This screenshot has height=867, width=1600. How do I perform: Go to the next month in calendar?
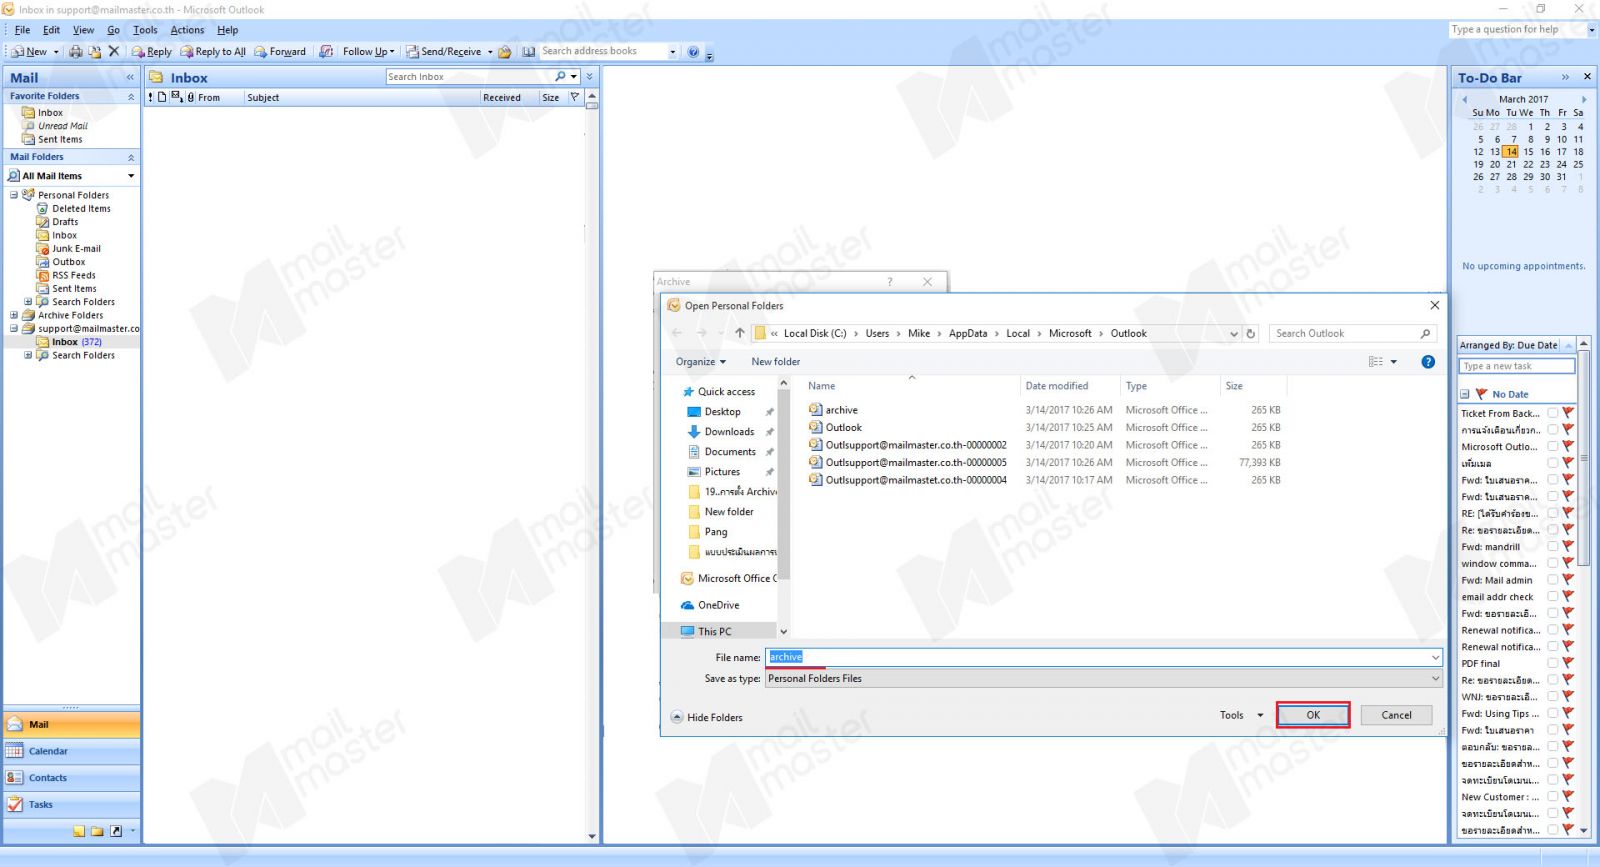point(1584,99)
